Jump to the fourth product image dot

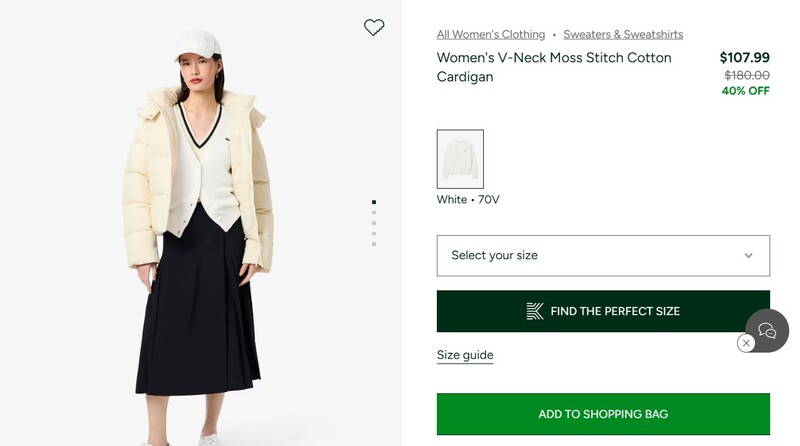(374, 233)
